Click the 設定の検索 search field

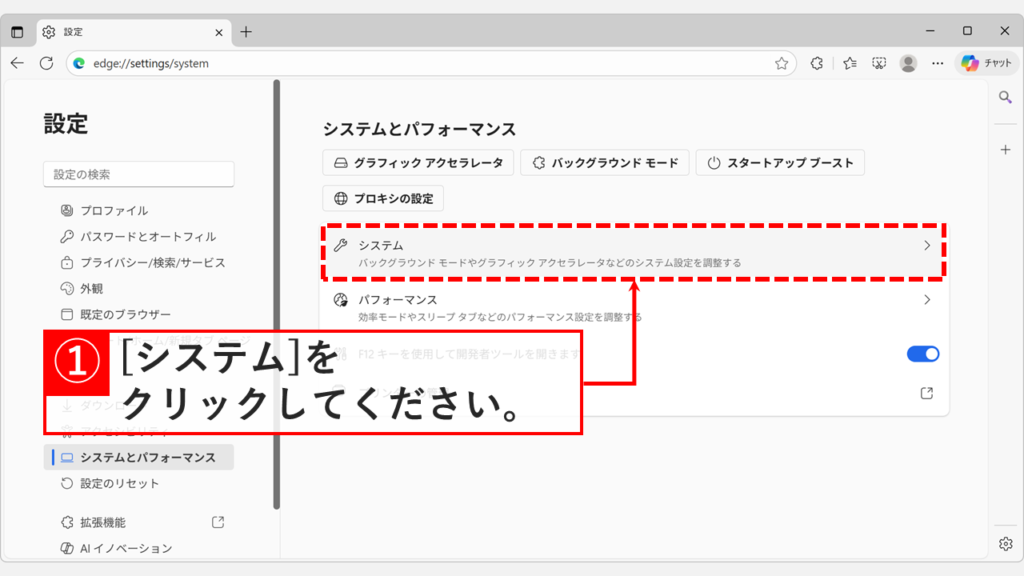(x=138, y=173)
